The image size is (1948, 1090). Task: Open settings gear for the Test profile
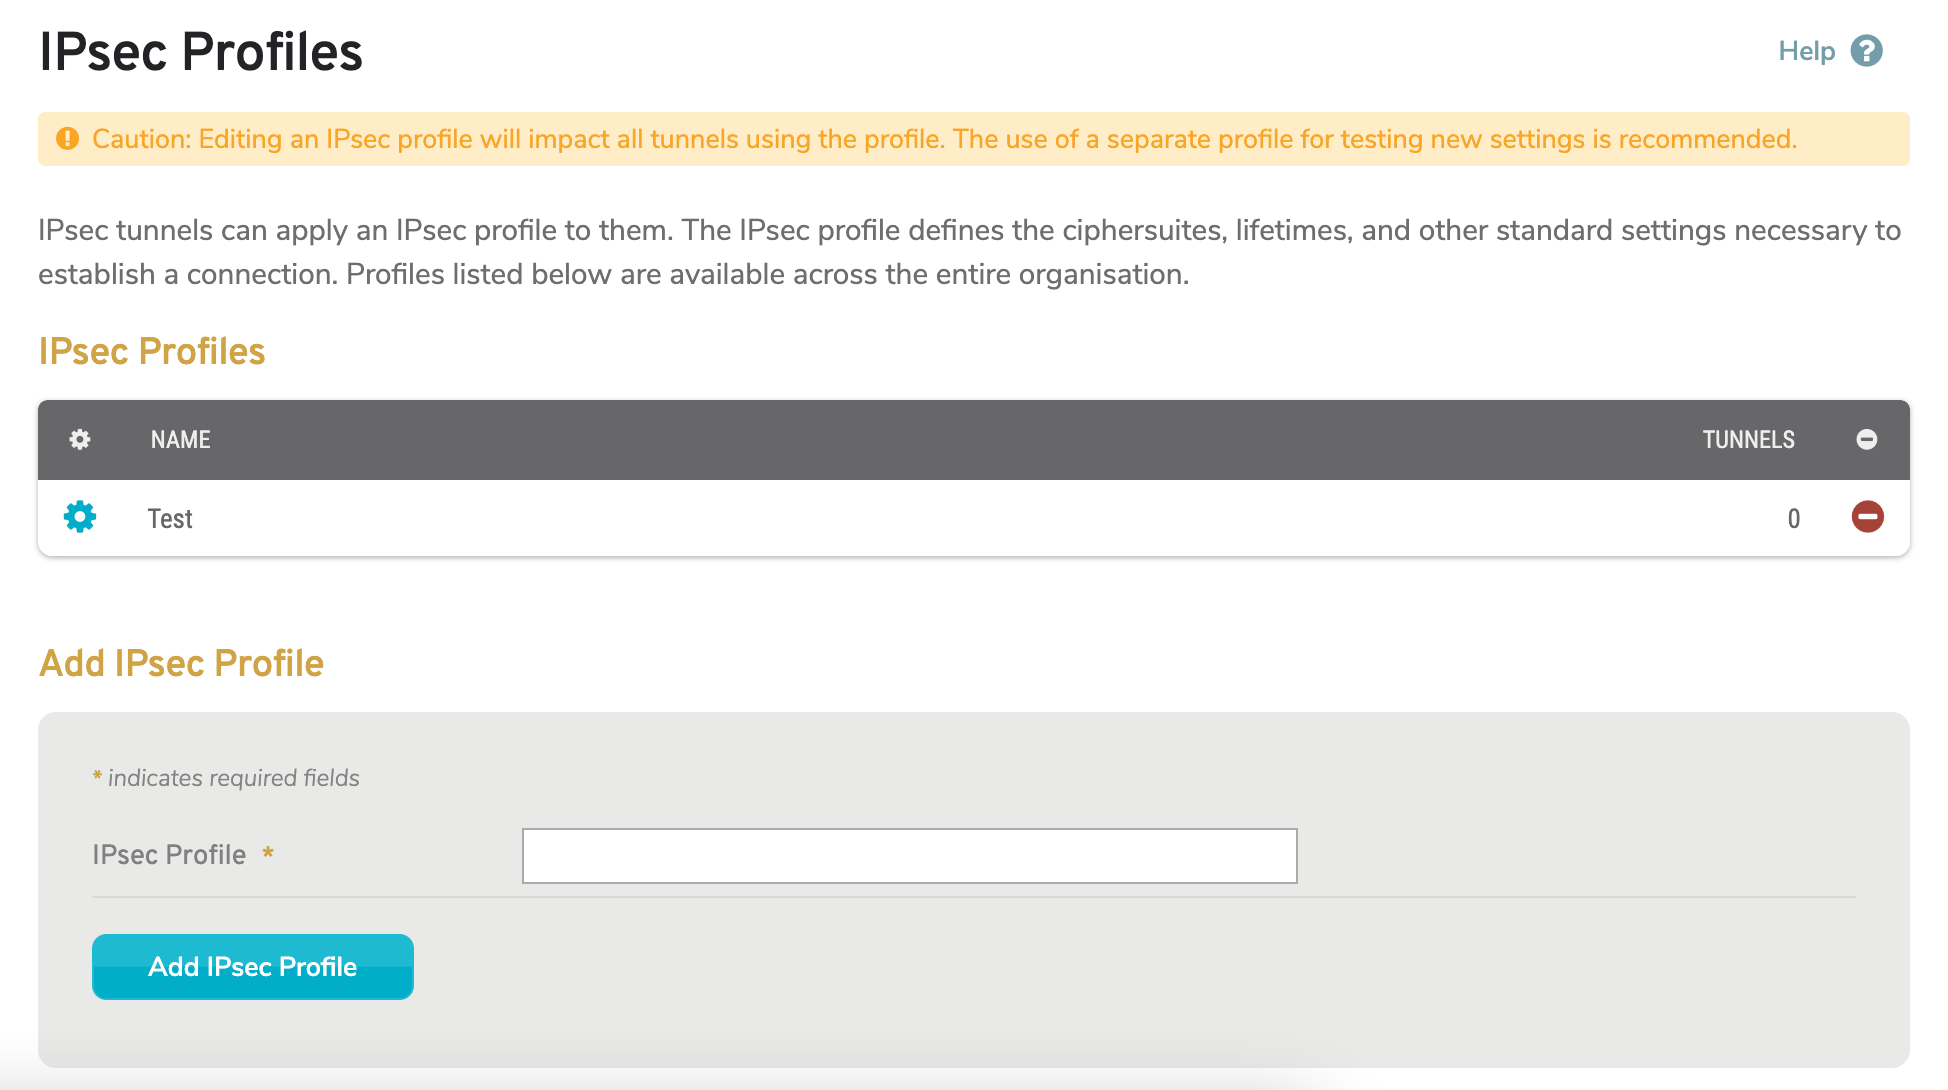79,517
